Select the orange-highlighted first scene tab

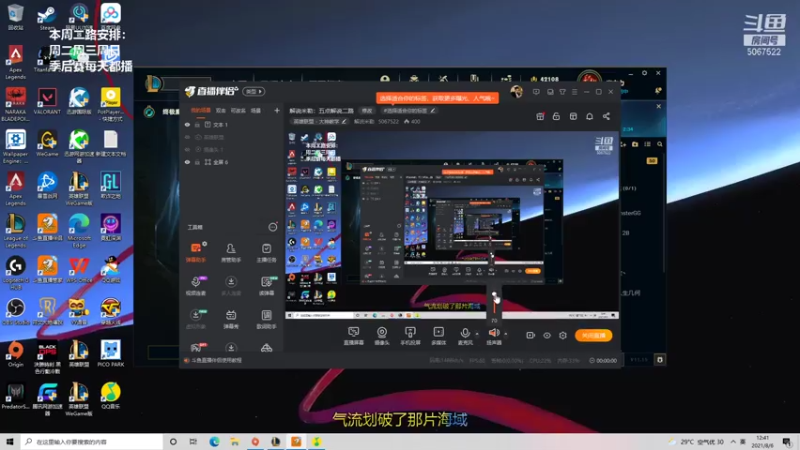[201, 110]
